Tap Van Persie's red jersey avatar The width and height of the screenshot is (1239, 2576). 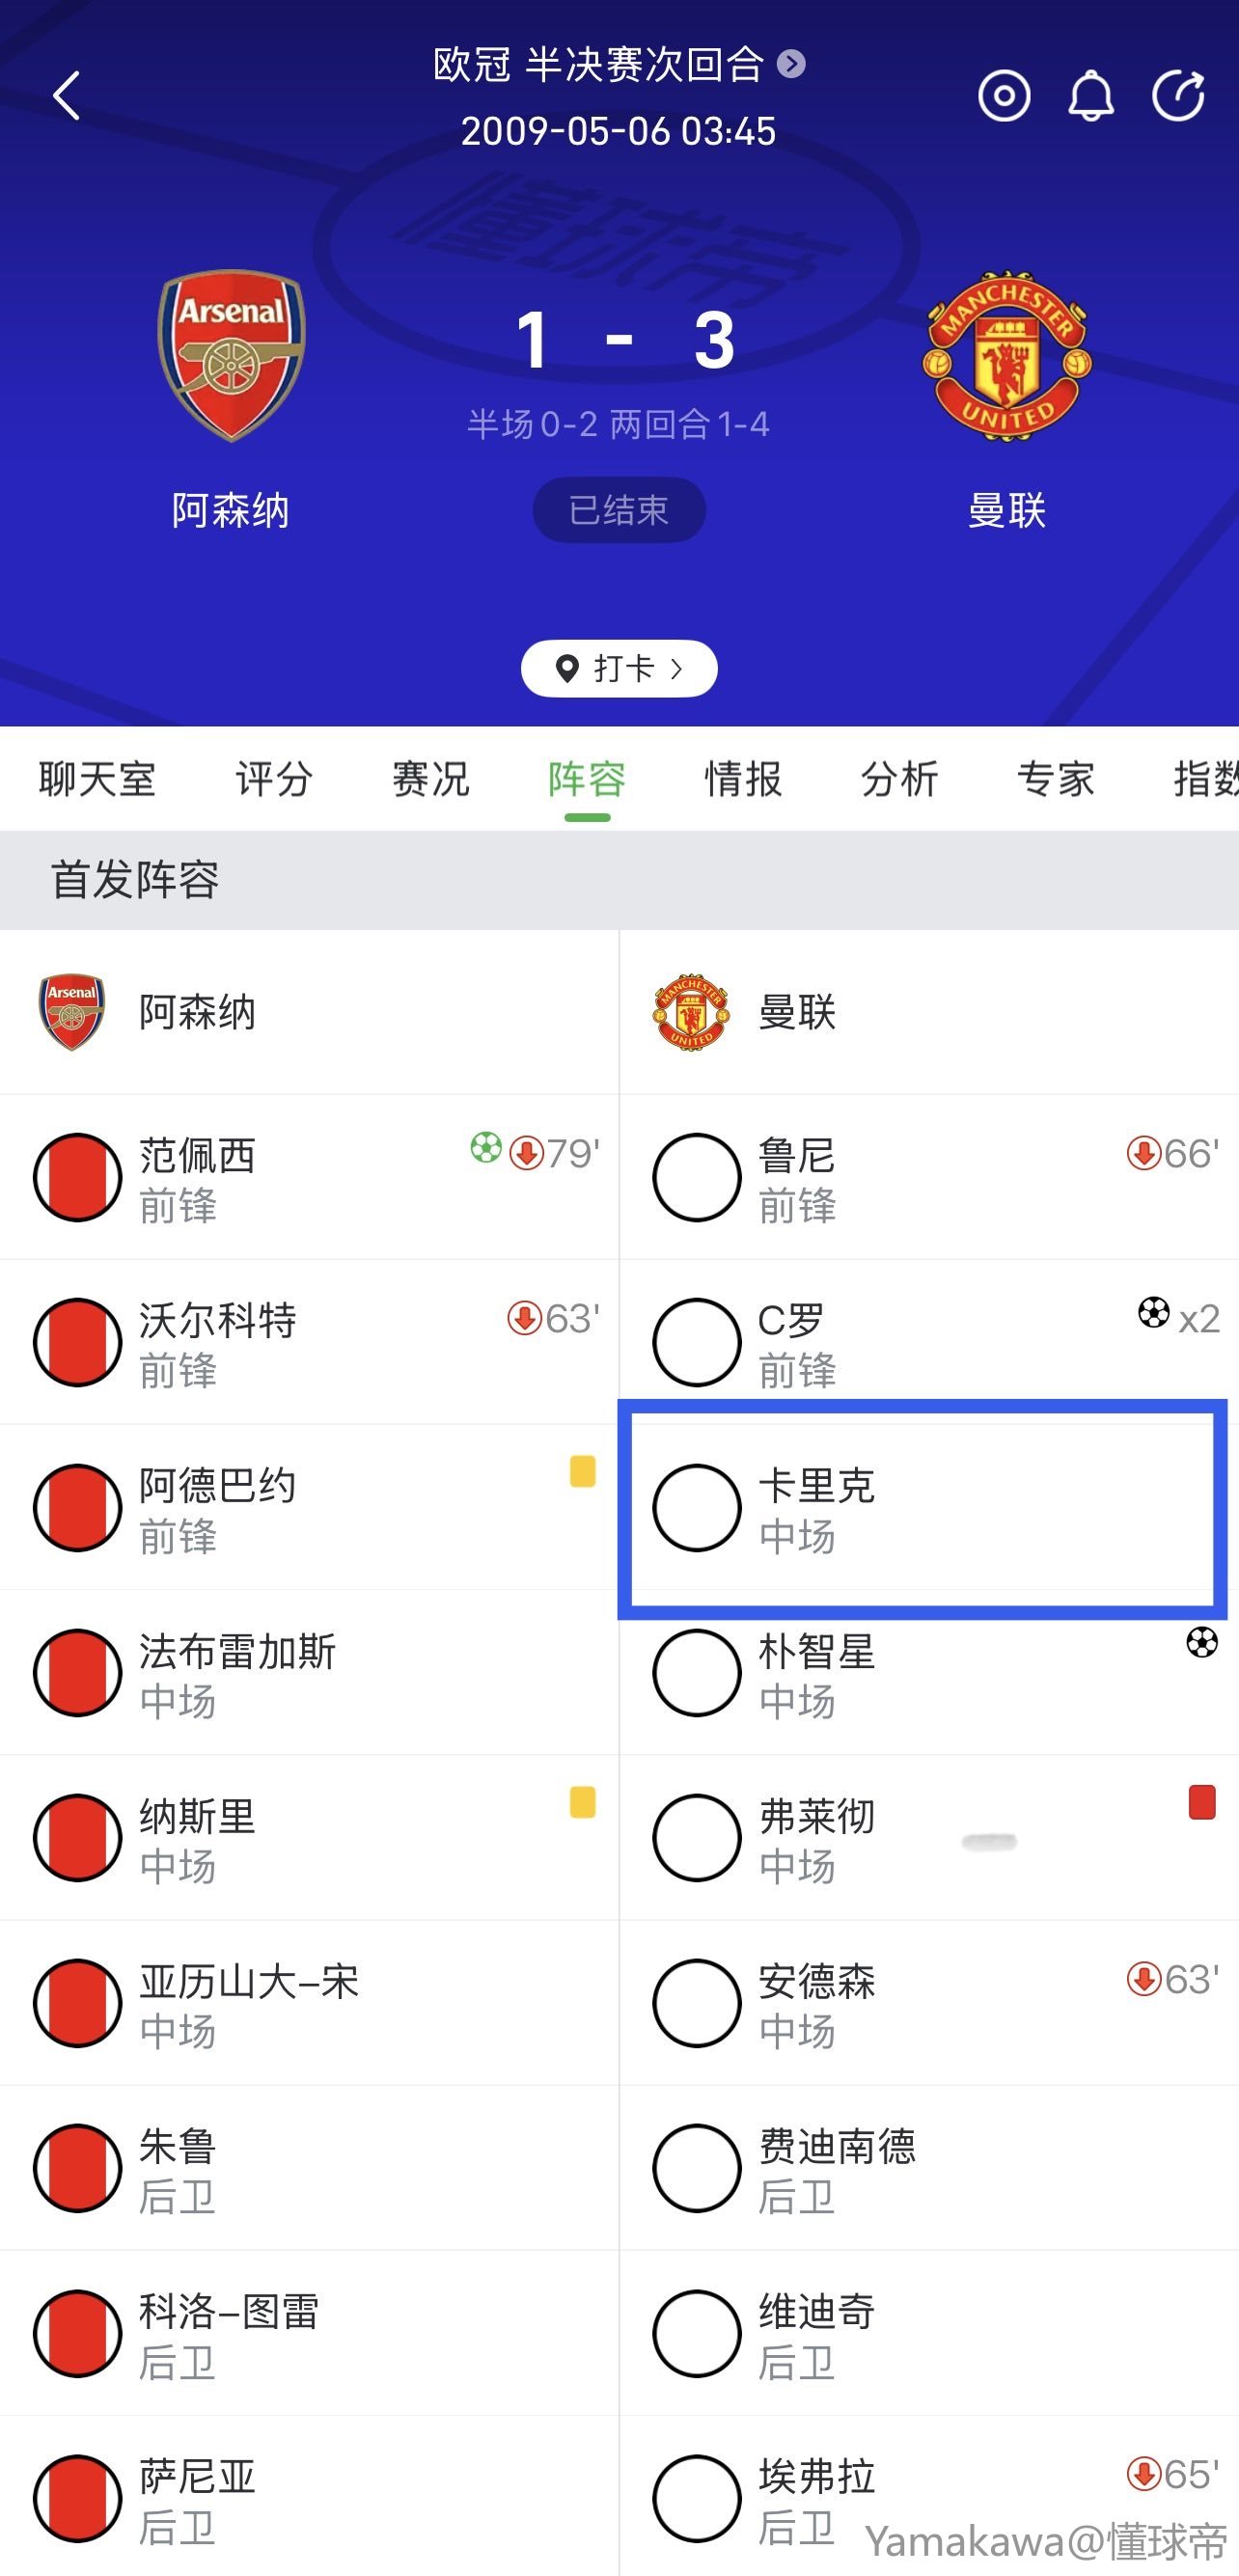coord(77,1177)
